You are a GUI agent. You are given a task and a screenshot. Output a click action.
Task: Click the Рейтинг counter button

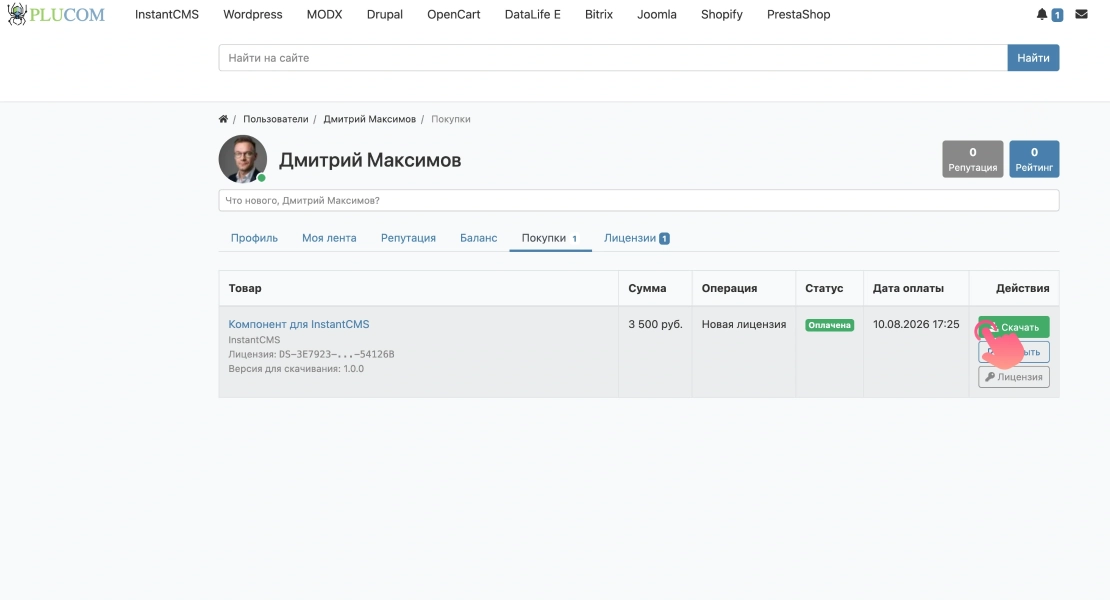(x=1034, y=159)
